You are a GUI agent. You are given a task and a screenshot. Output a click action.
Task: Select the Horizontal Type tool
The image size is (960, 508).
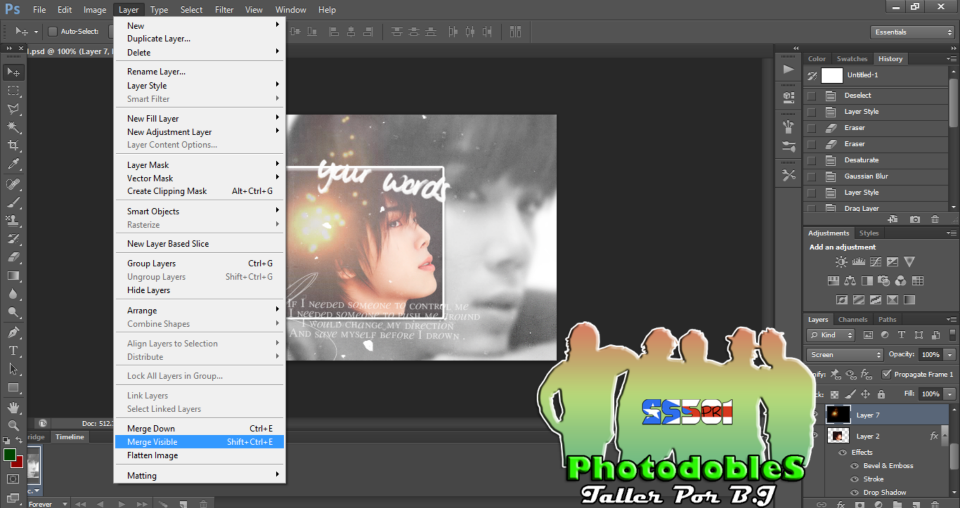pos(13,351)
